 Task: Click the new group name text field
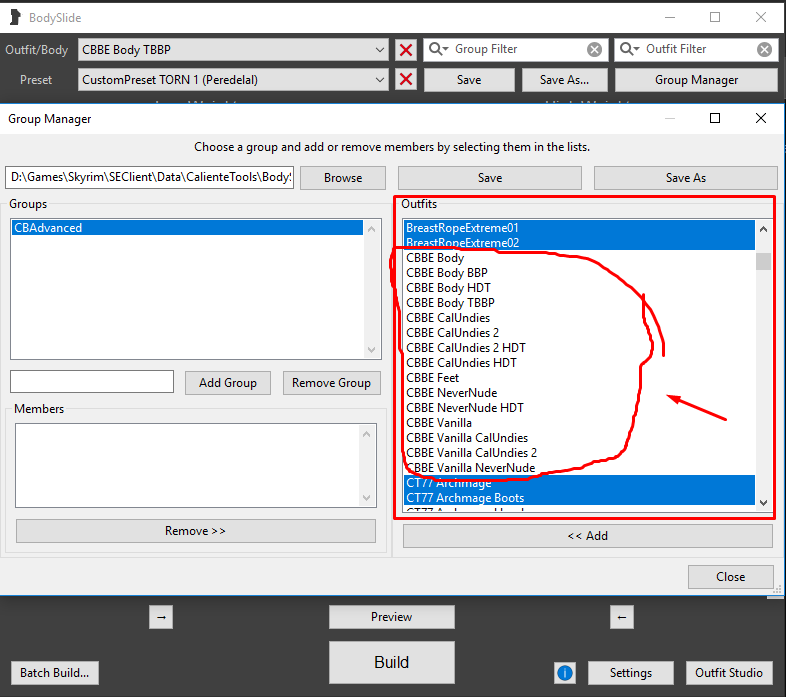(x=92, y=382)
